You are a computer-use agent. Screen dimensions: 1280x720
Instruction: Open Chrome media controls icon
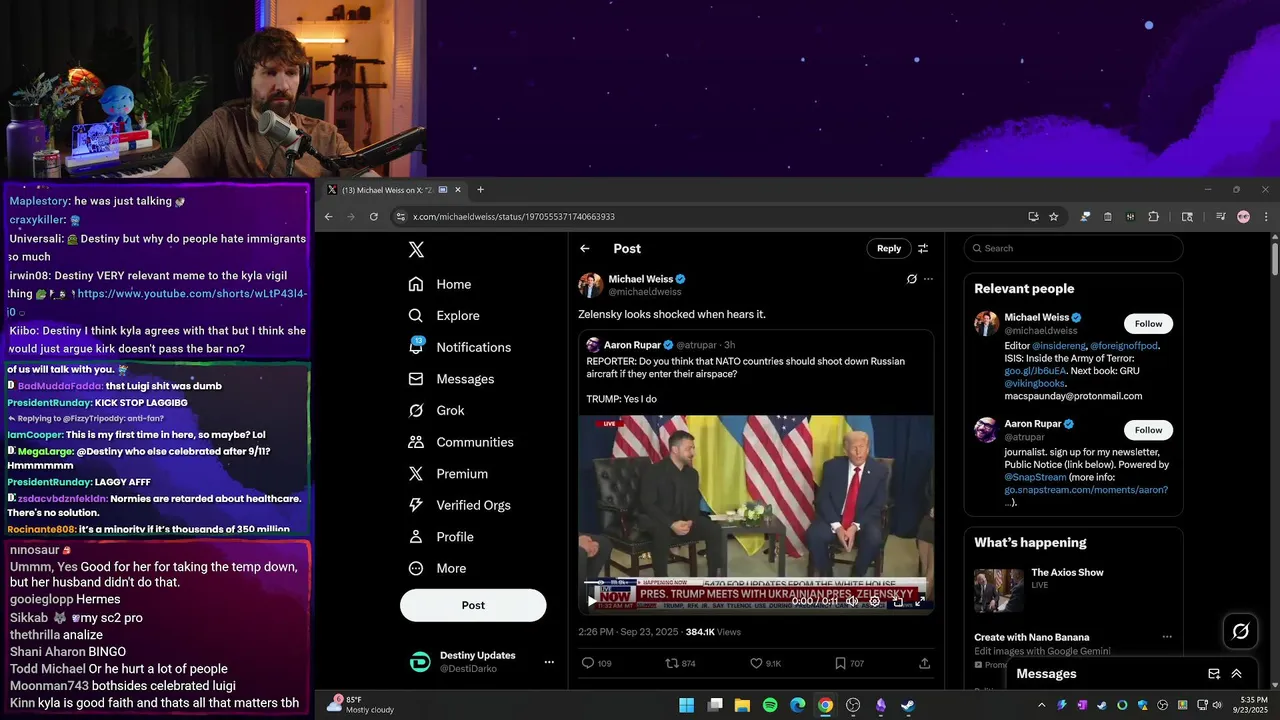[x=1221, y=216]
